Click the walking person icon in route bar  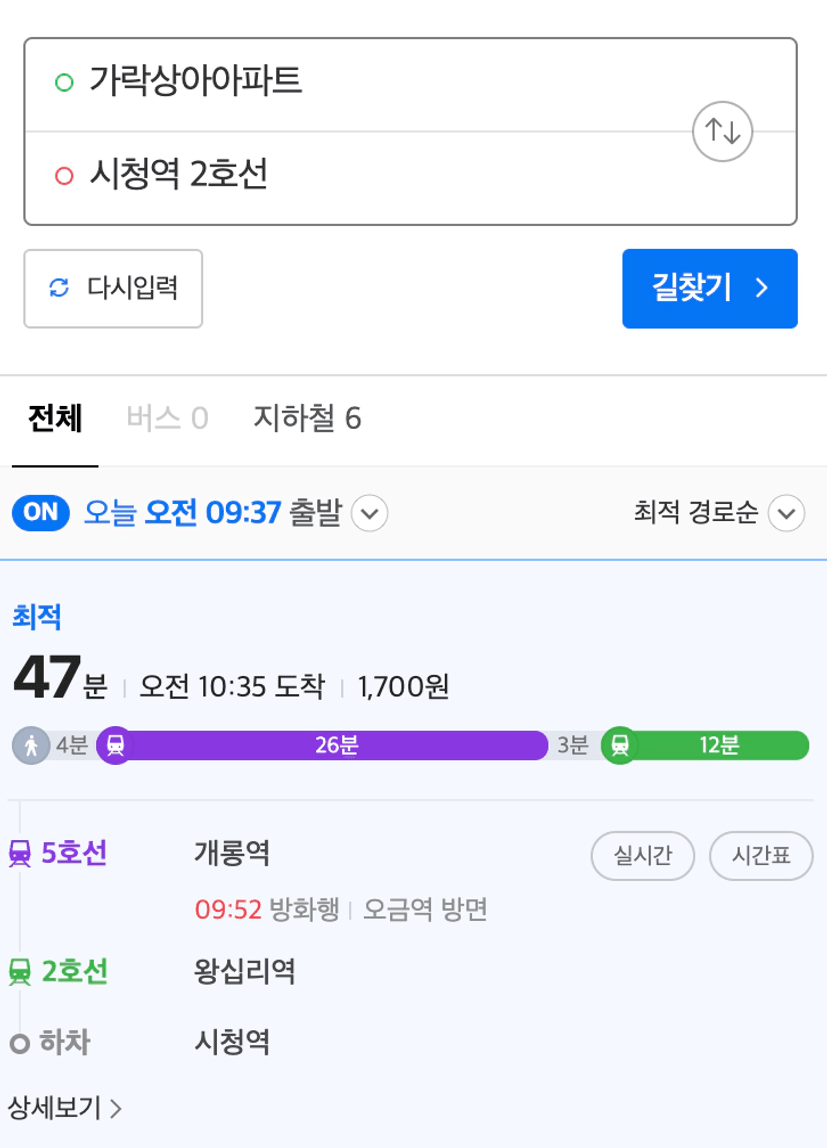point(31,746)
